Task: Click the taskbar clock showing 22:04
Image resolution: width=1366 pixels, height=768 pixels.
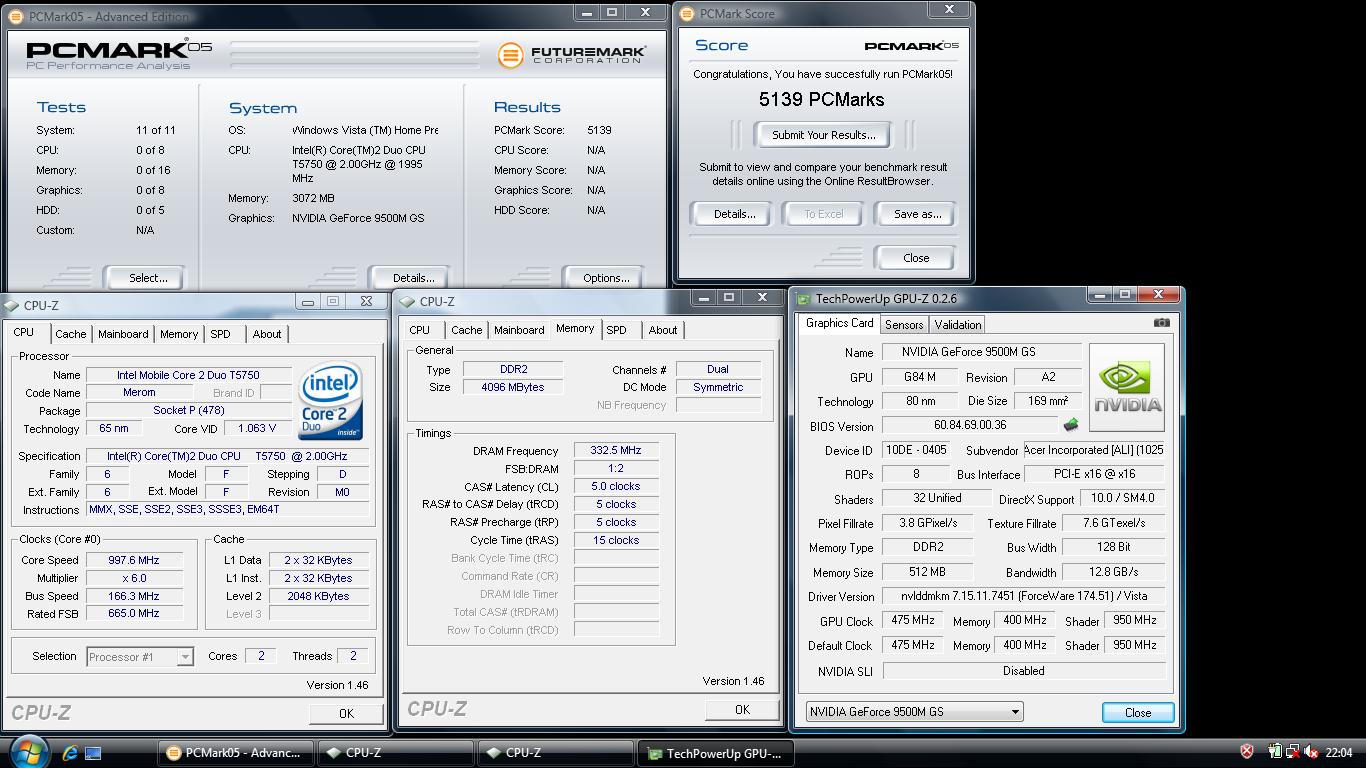Action: click(x=1339, y=753)
